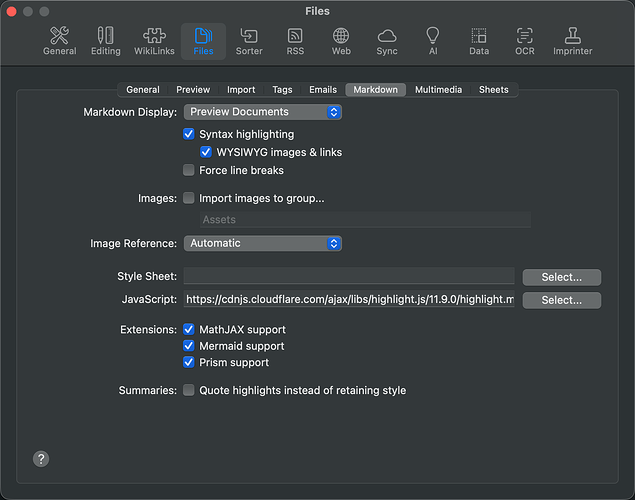Toggle Quote highlights instead of retaining style
This screenshot has width=635, height=500.
[x=189, y=390]
